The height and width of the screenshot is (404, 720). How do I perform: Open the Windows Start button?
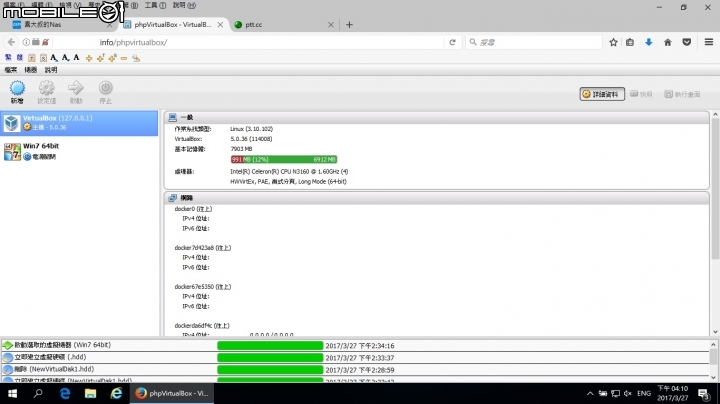tap(12, 393)
